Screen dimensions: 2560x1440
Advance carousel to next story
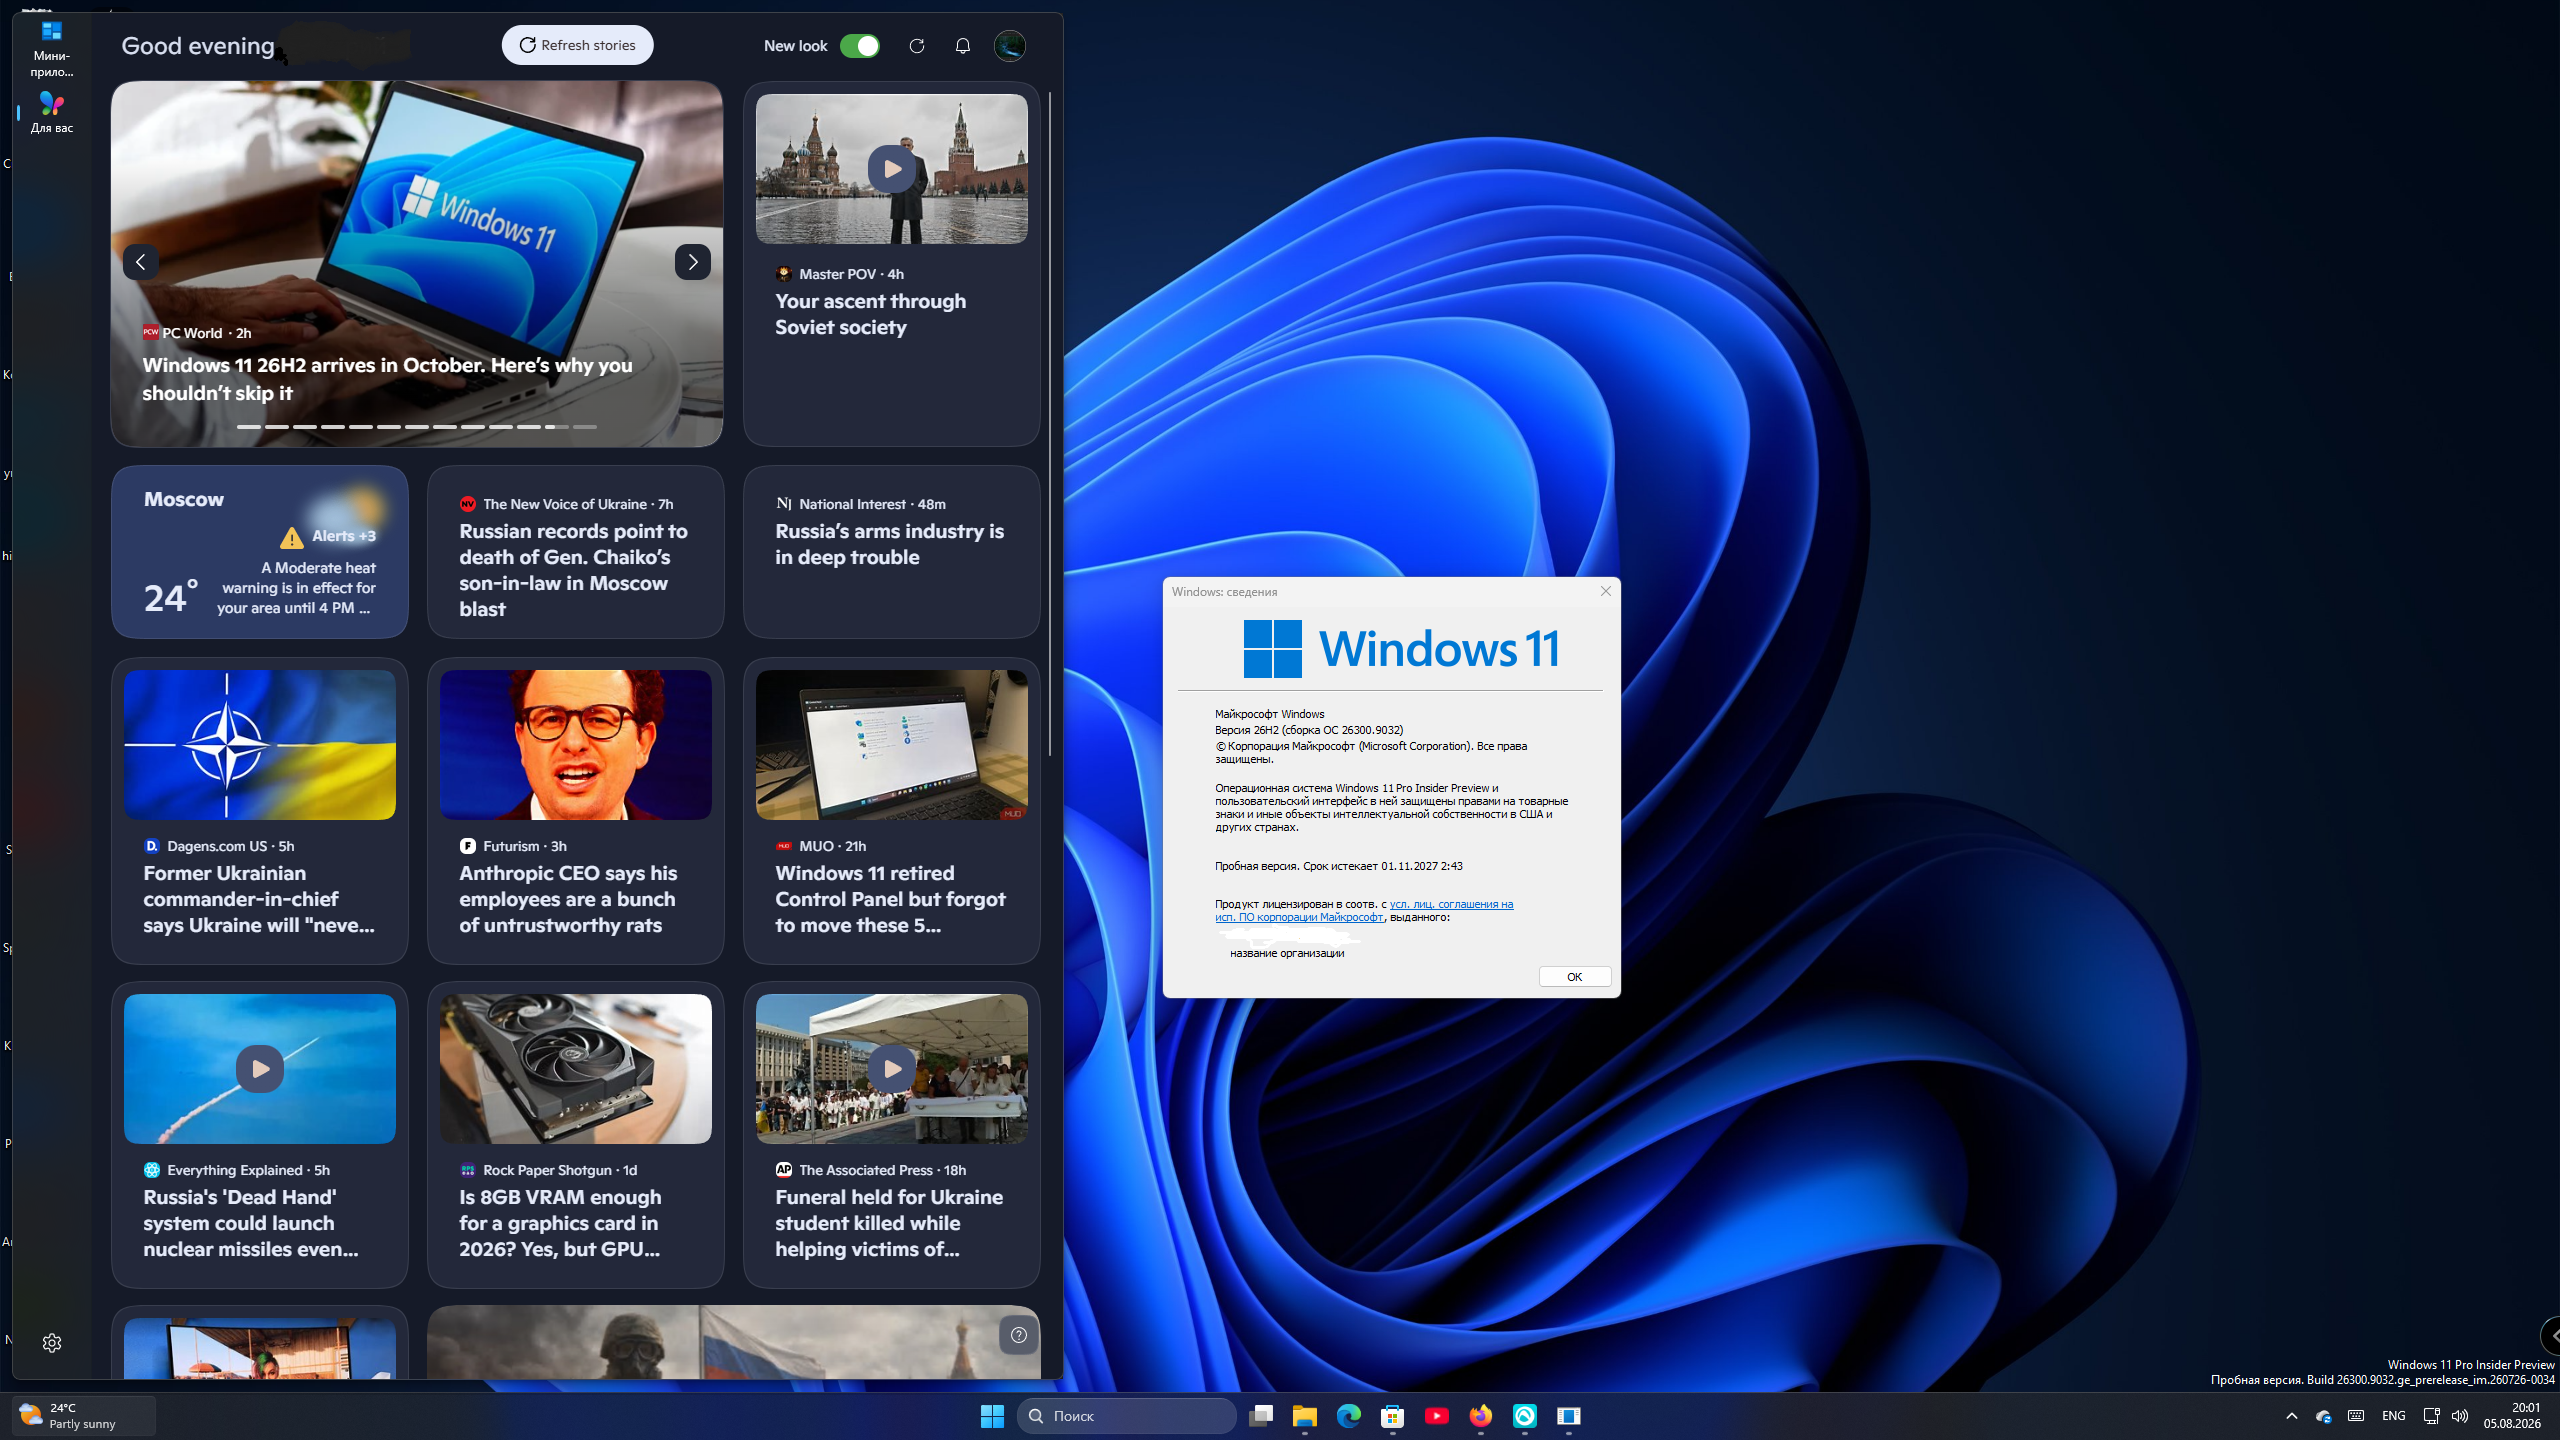click(x=692, y=262)
